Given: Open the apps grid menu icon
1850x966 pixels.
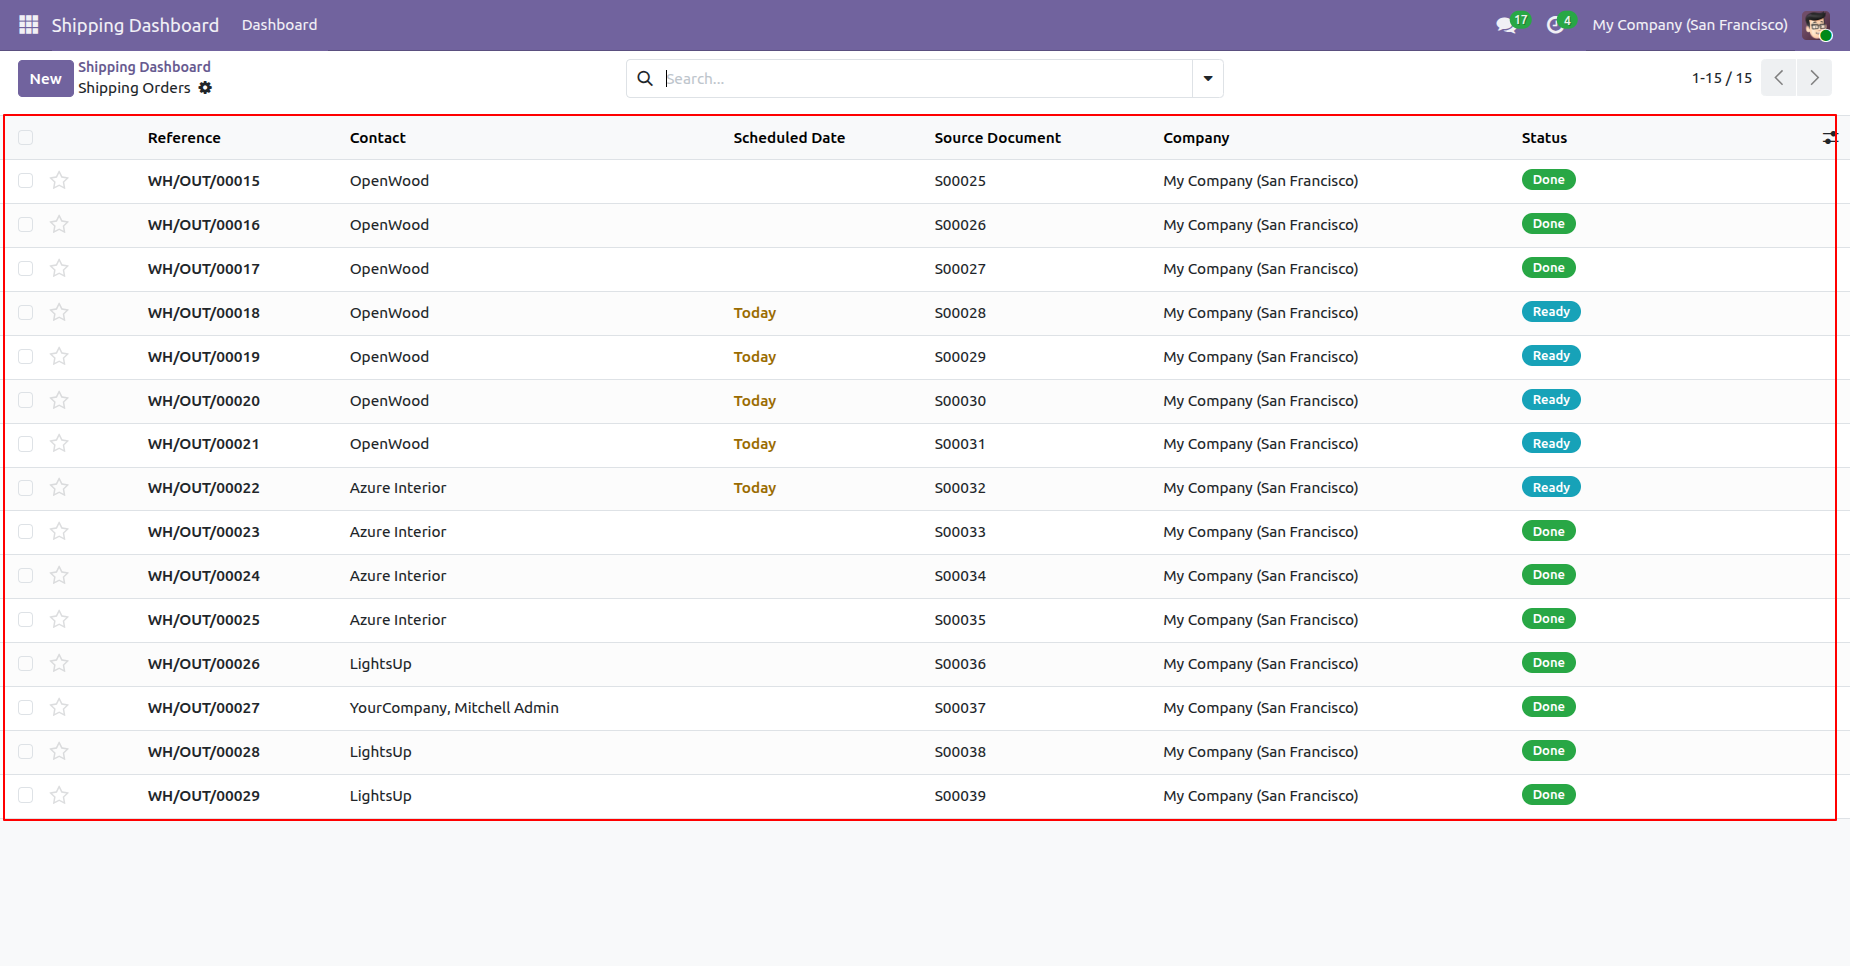Looking at the screenshot, I should point(28,25).
